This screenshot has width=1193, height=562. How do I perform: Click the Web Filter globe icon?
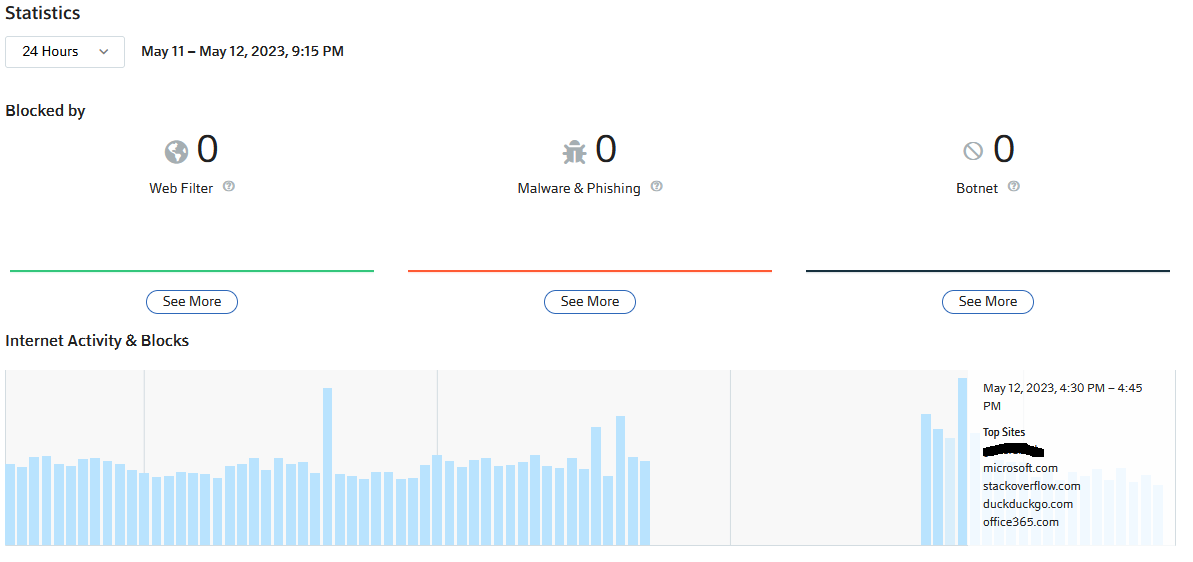tap(176, 152)
